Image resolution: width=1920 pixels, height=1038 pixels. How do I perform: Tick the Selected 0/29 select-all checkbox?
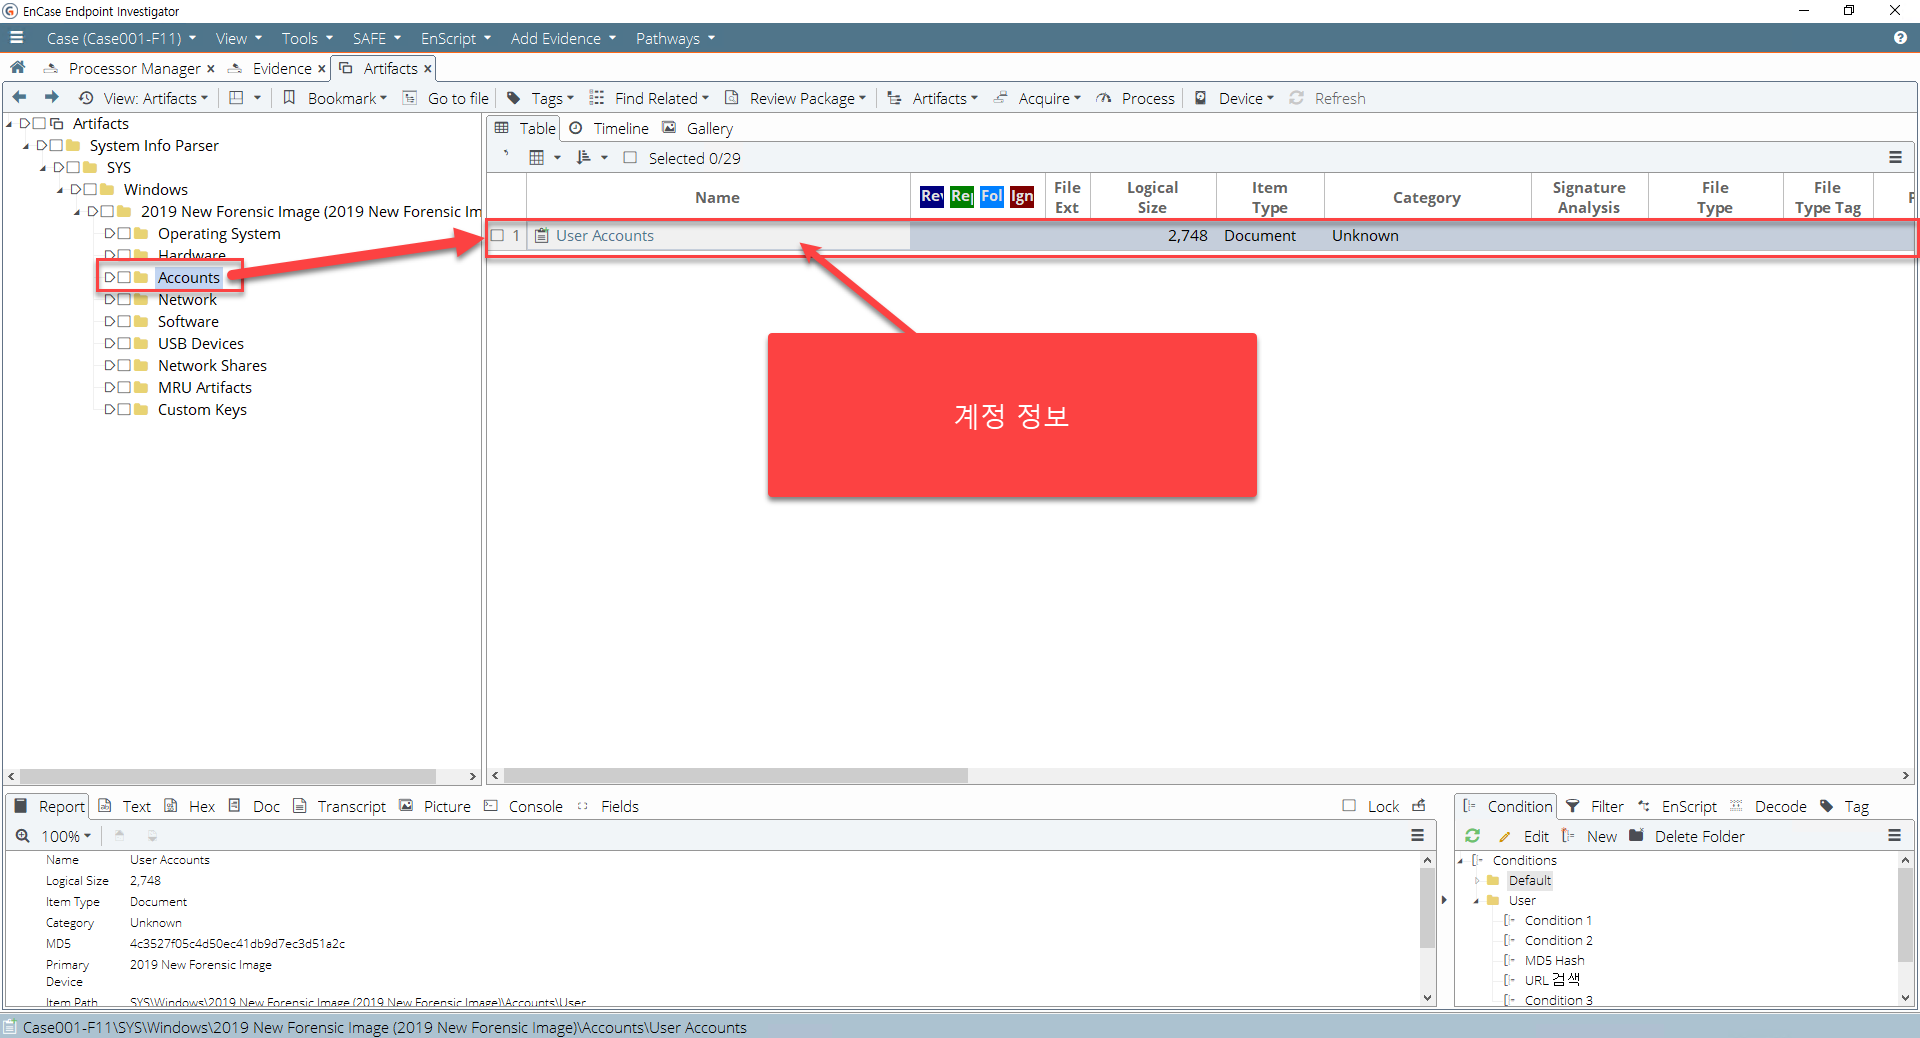click(630, 158)
